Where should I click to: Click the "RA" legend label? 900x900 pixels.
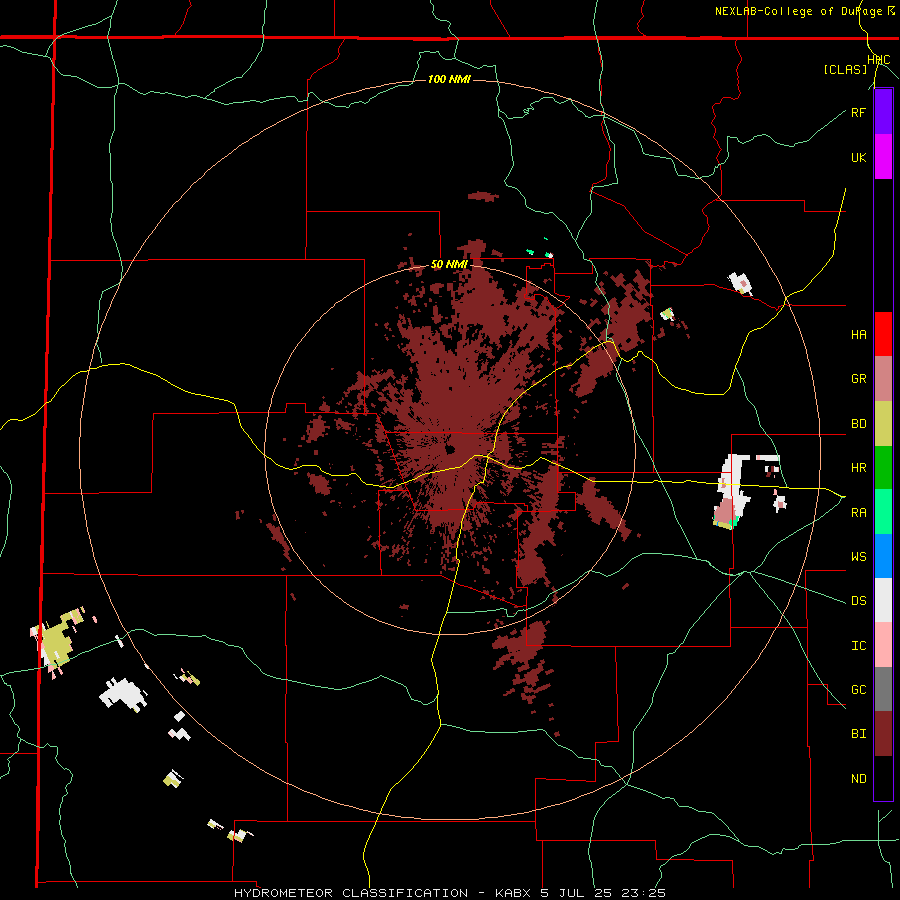(x=858, y=512)
